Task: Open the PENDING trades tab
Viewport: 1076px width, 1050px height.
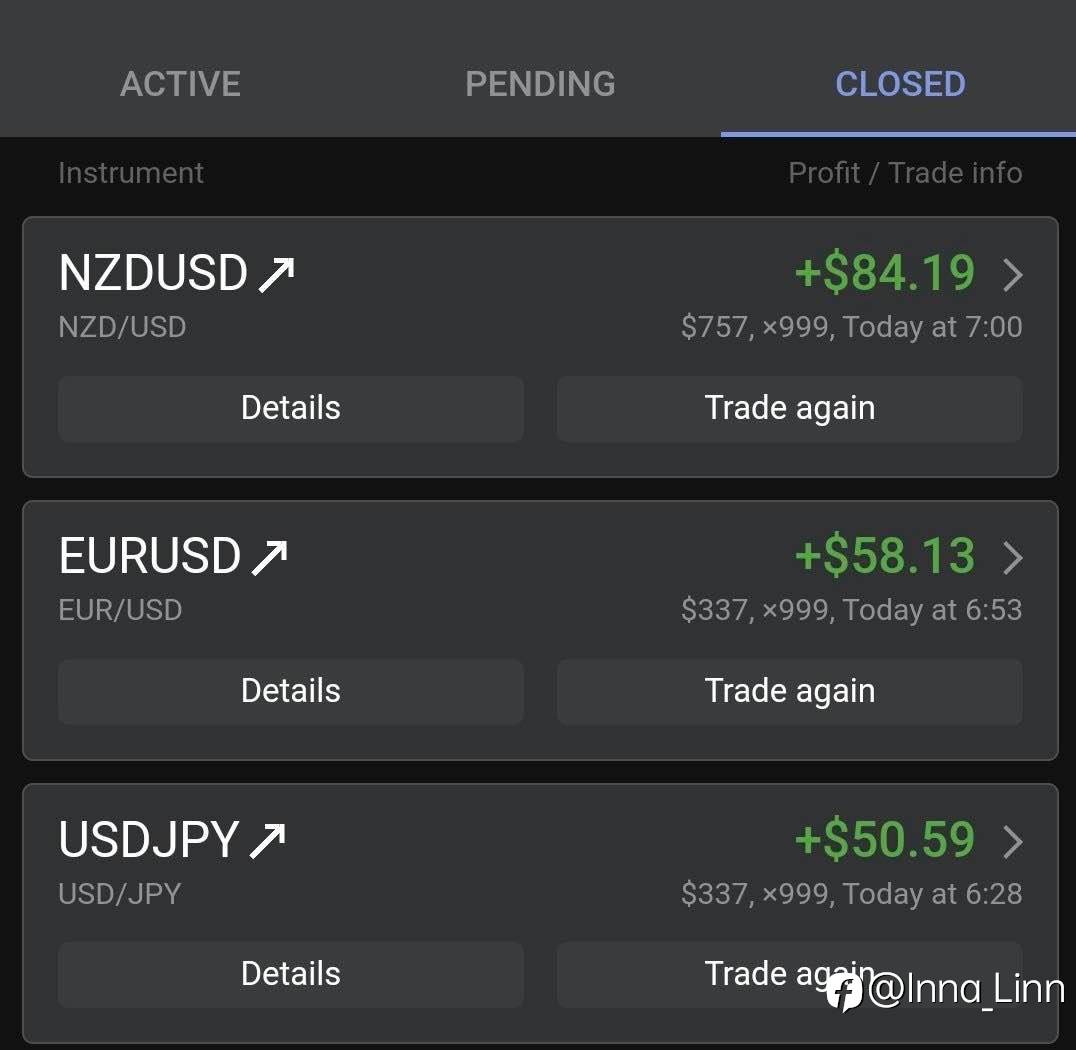Action: [x=540, y=84]
